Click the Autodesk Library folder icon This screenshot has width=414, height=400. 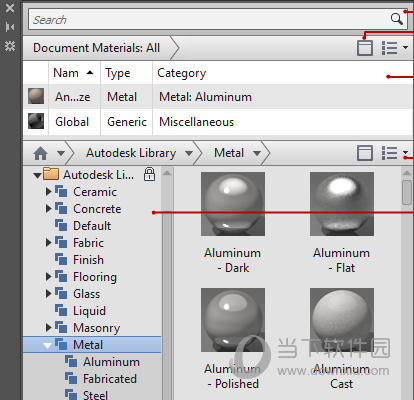tap(51, 174)
